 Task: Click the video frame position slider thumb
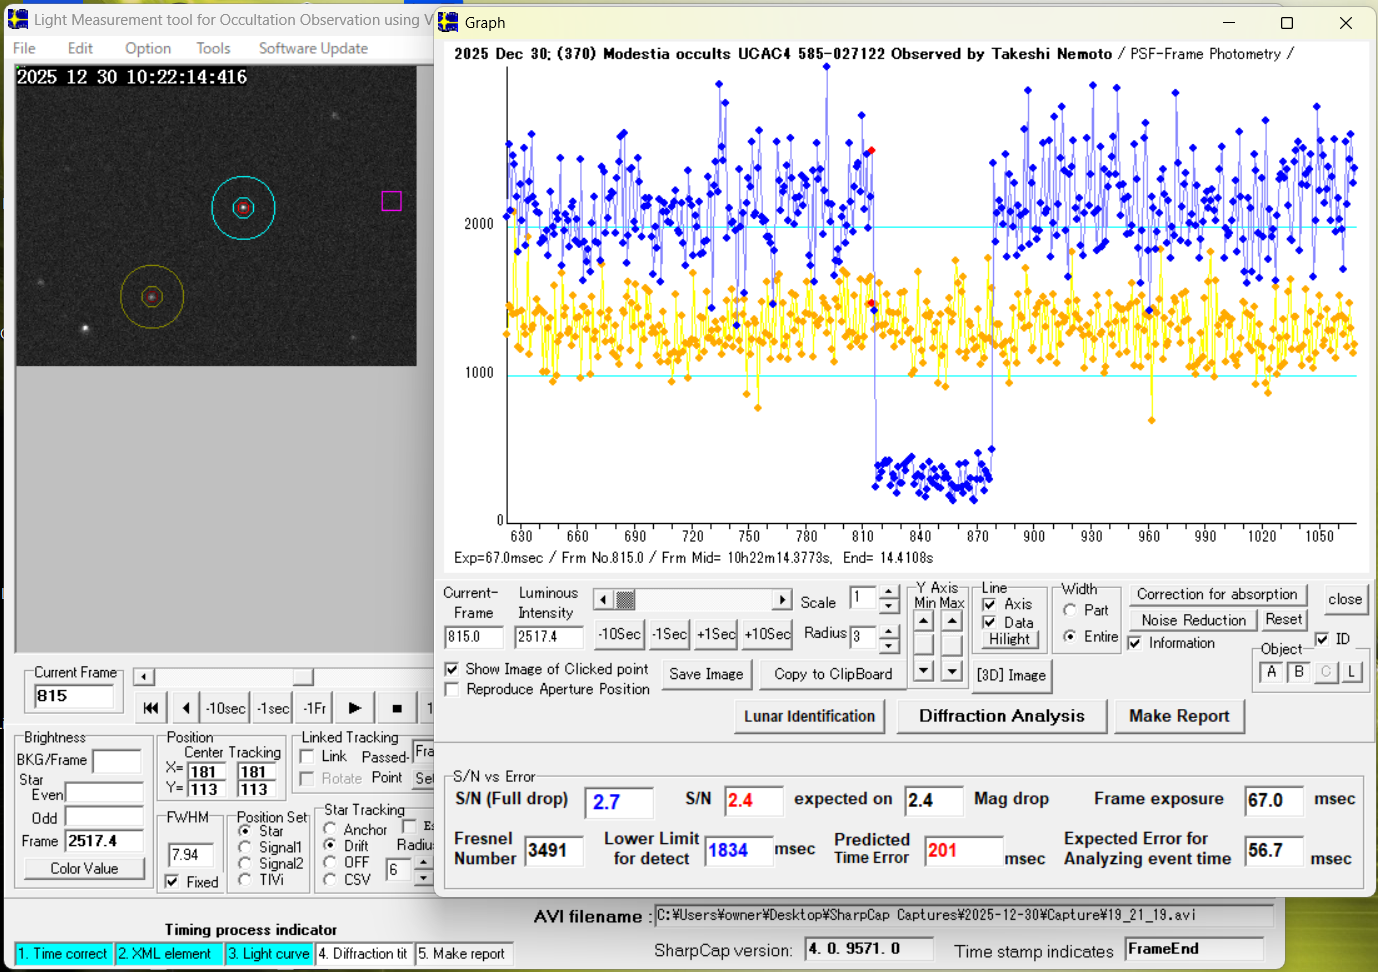click(303, 677)
